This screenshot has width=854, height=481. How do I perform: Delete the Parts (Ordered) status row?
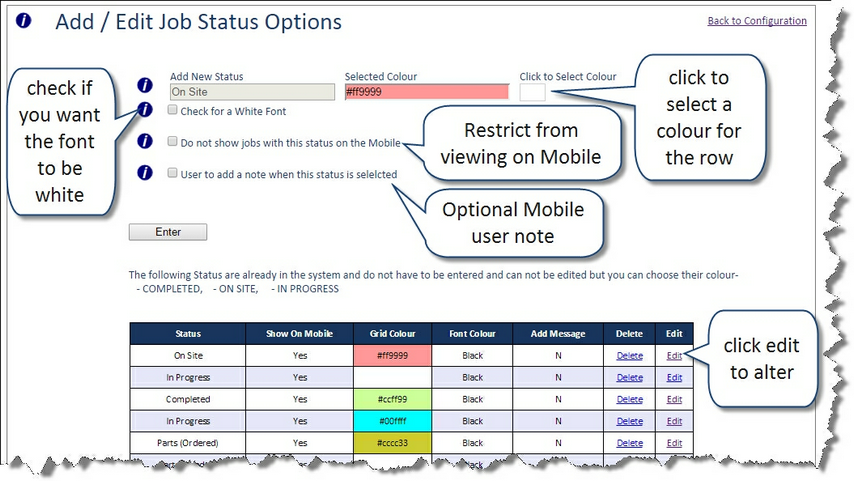629,443
